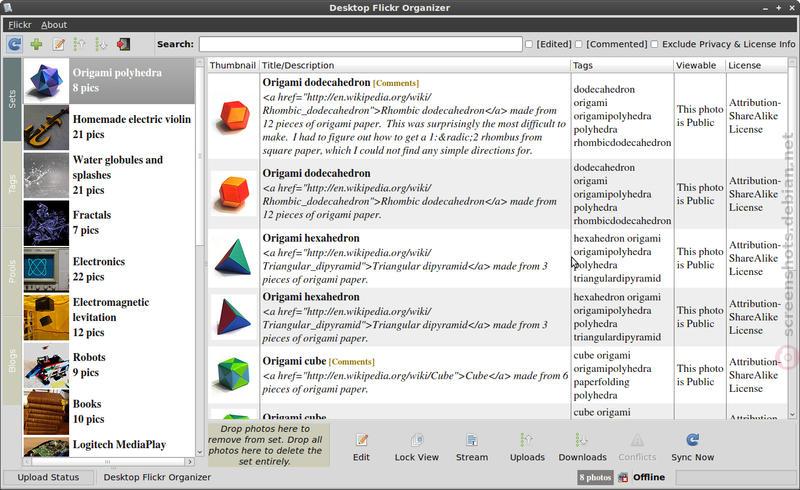Click Attribution-ShareAlike License in first row

[755, 116]
